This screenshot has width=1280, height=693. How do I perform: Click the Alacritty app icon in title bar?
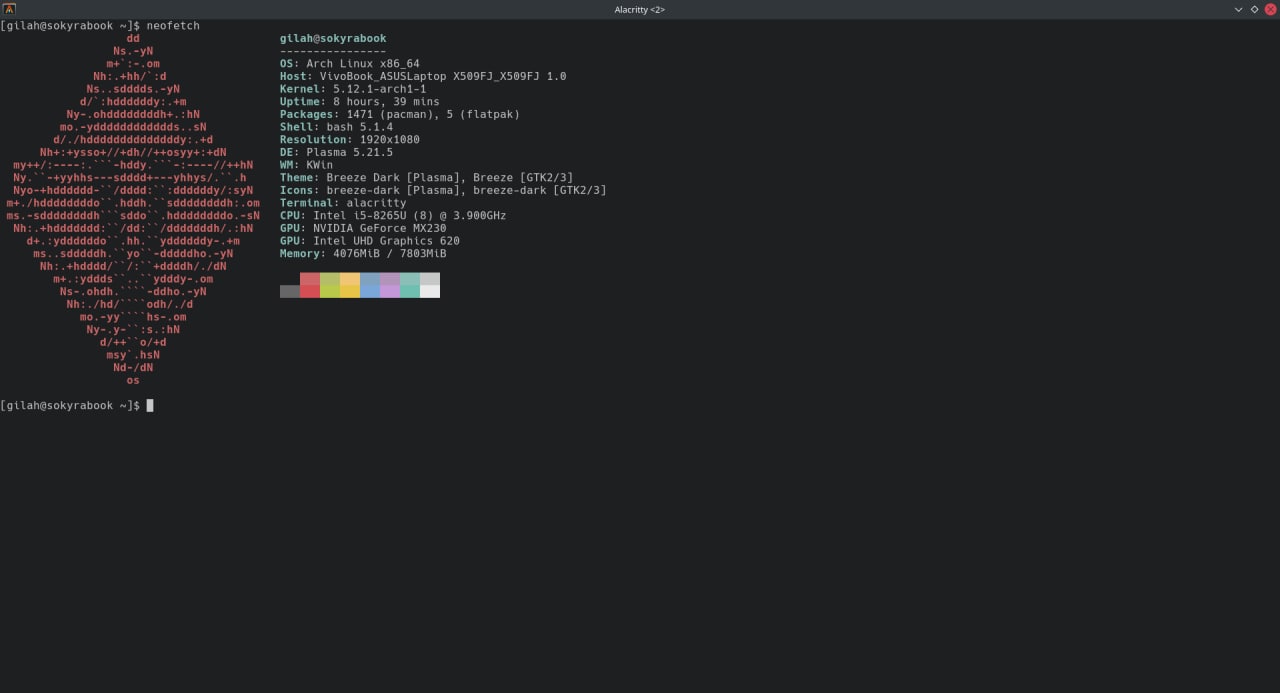tap(9, 9)
